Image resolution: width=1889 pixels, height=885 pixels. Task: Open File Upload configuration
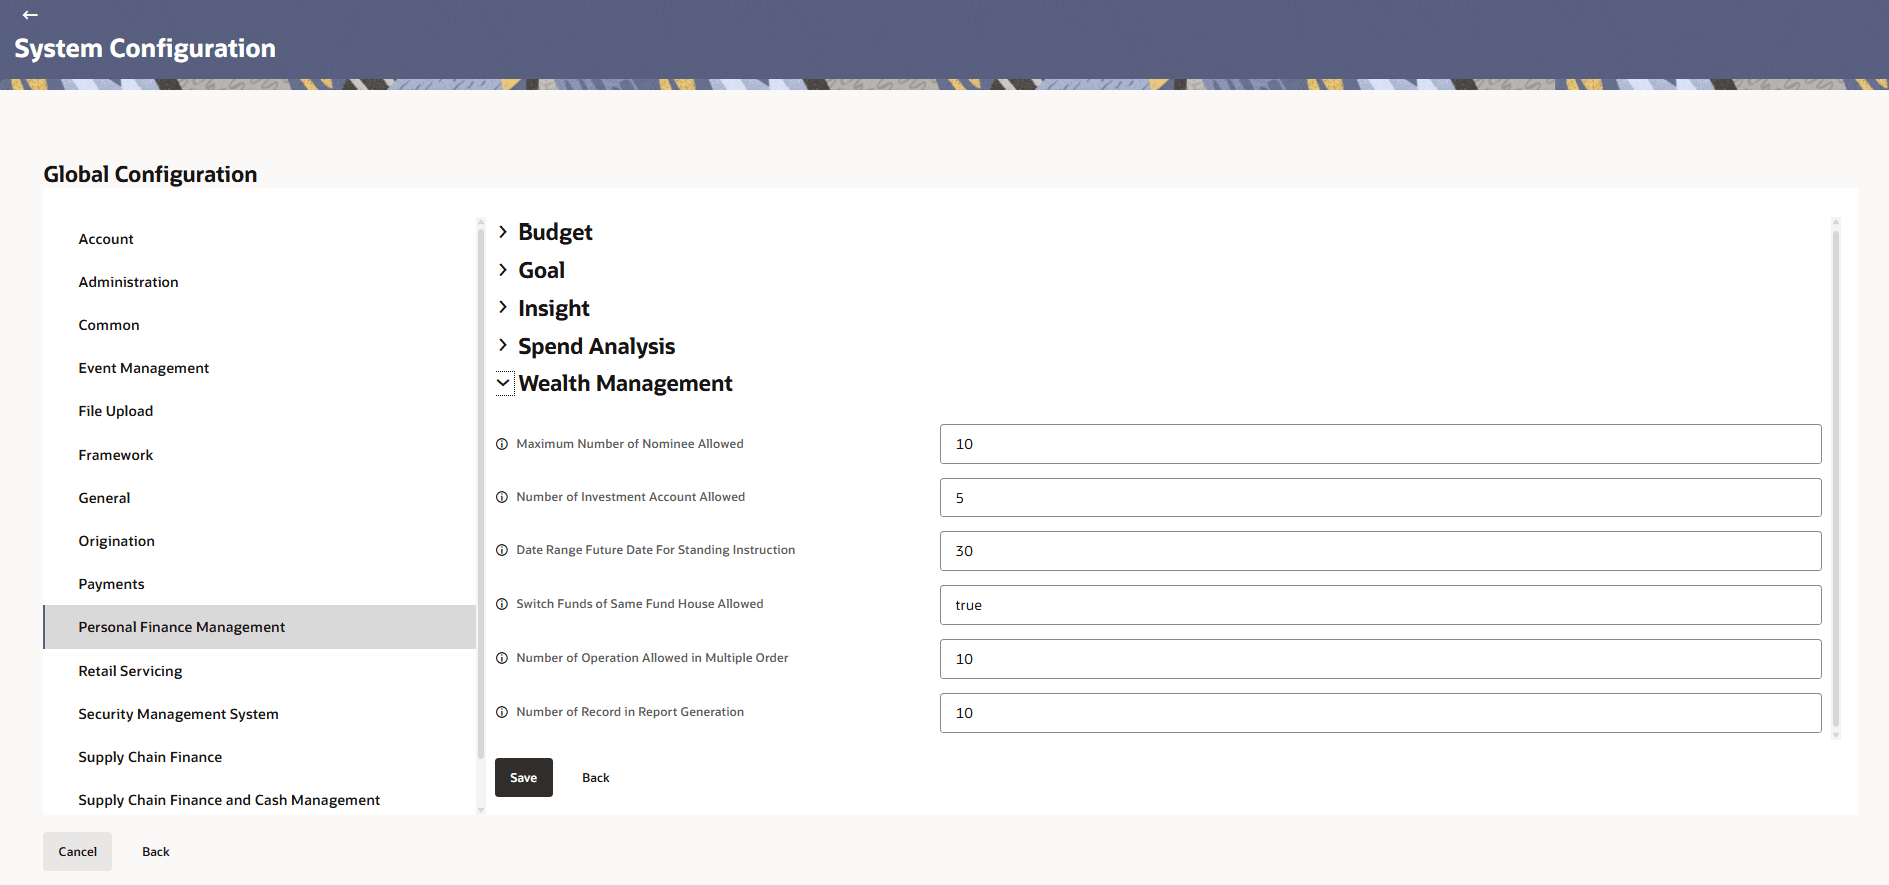pyautogui.click(x=259, y=411)
